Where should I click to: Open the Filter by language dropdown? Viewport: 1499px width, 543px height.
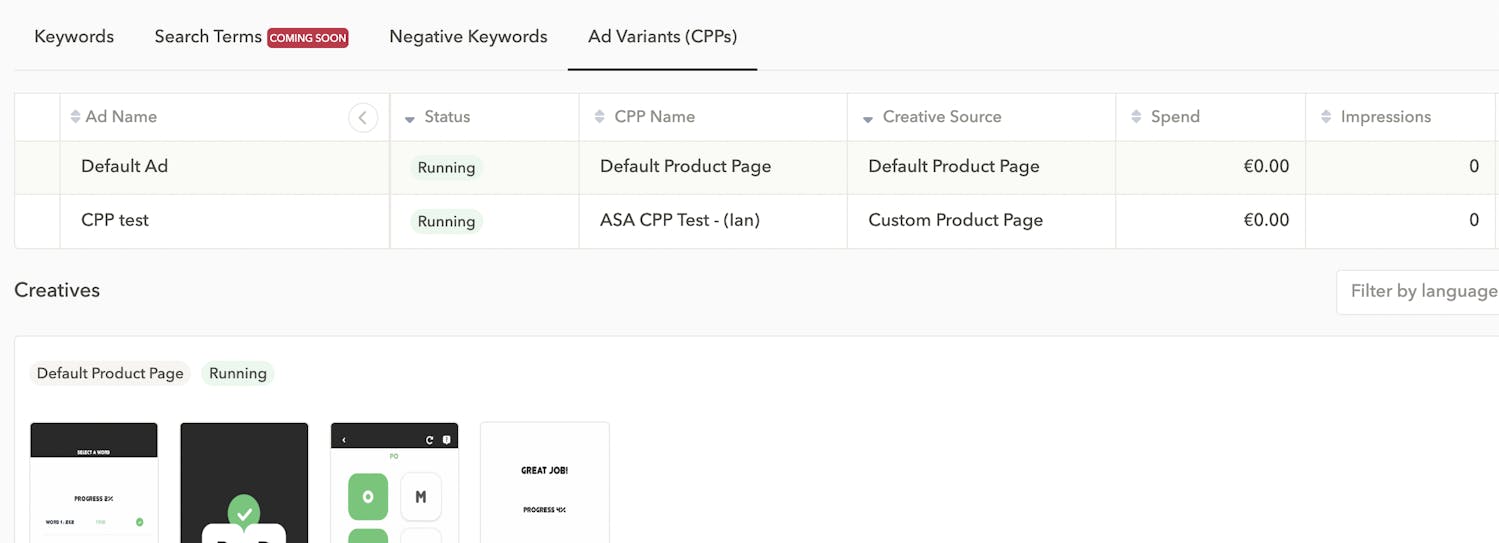tap(1420, 291)
